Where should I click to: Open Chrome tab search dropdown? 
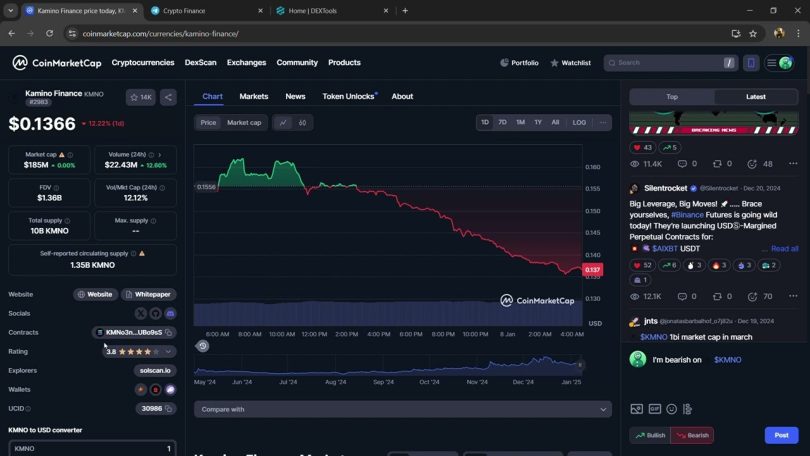10,10
